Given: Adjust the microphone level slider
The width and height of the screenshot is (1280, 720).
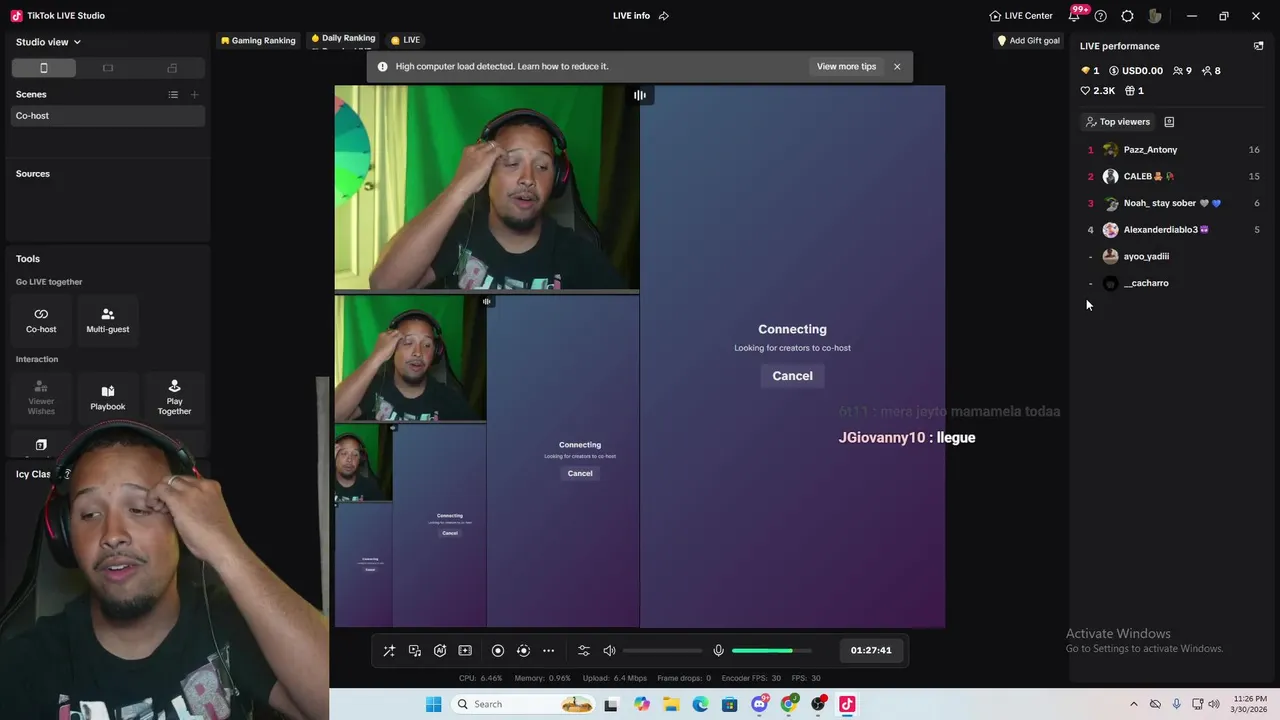Looking at the screenshot, I should tap(771, 651).
